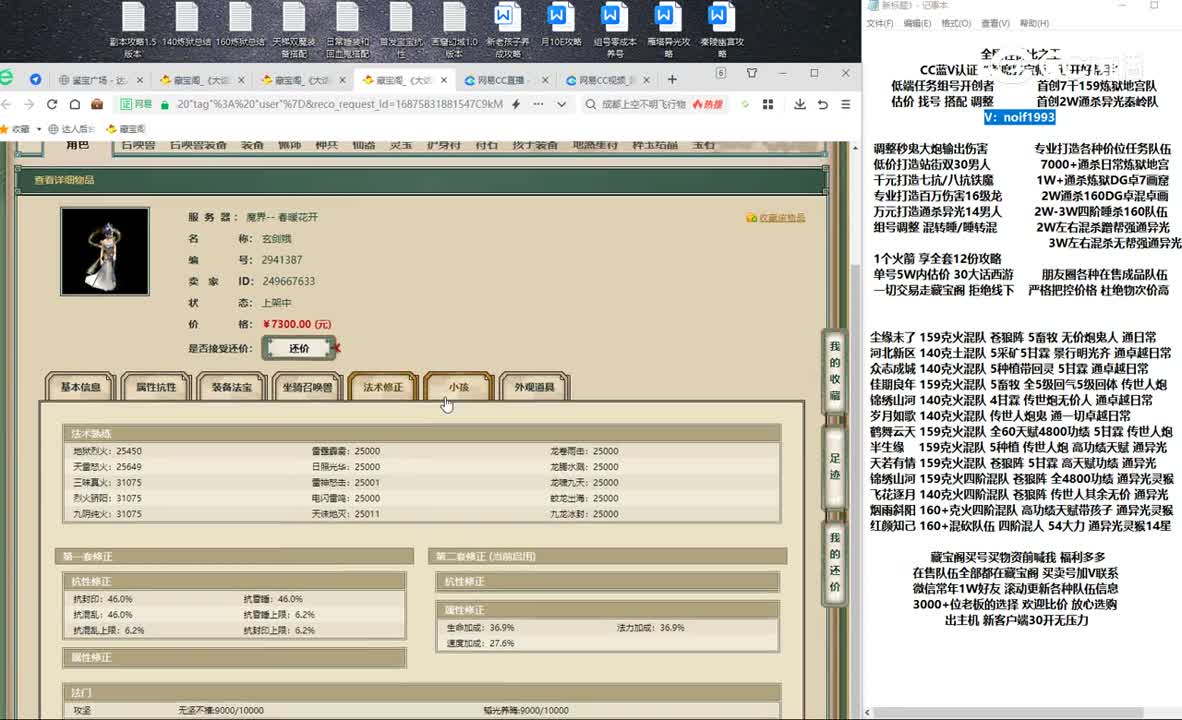
Task: Open Notepad's 查看(V) menu
Action: pyautogui.click(x=995, y=23)
